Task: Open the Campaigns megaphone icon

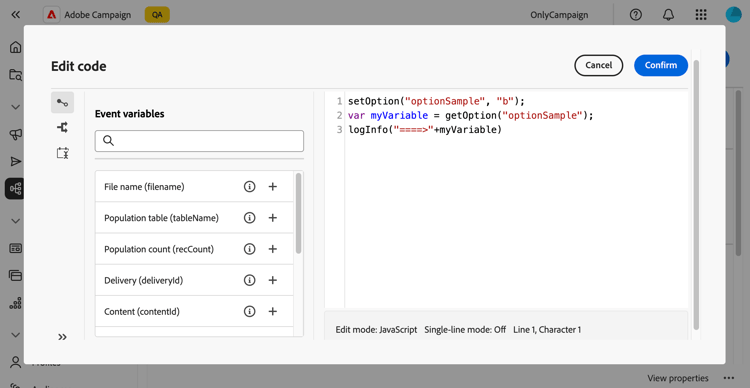Action: (x=15, y=135)
